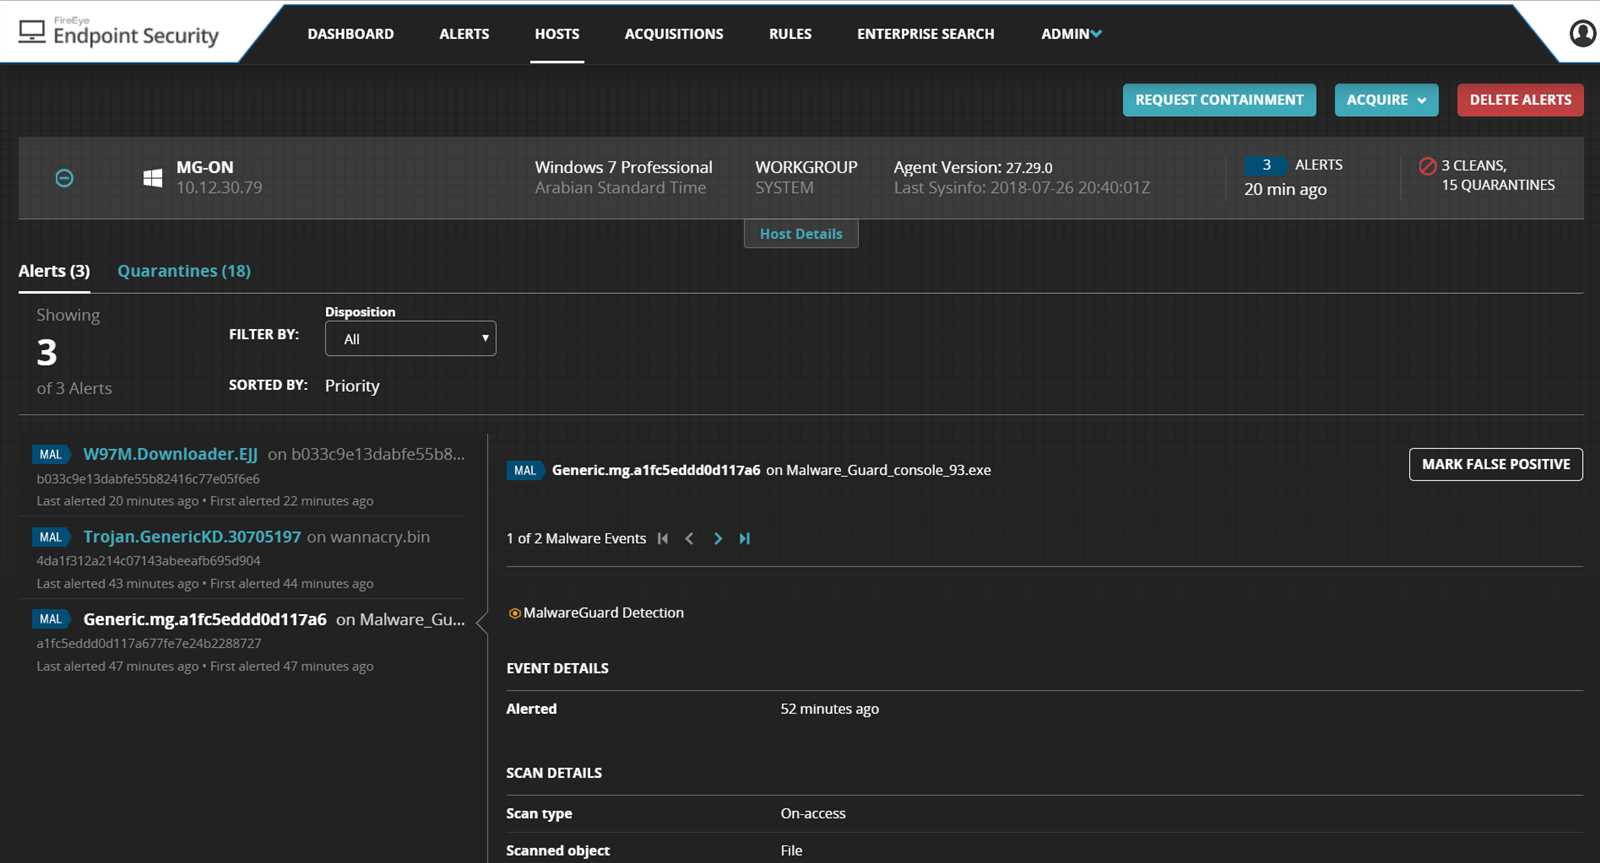Image resolution: width=1600 pixels, height=863 pixels.
Task: Click the MAL badge of W97M.Downloader.EJJ alert
Action: point(51,454)
